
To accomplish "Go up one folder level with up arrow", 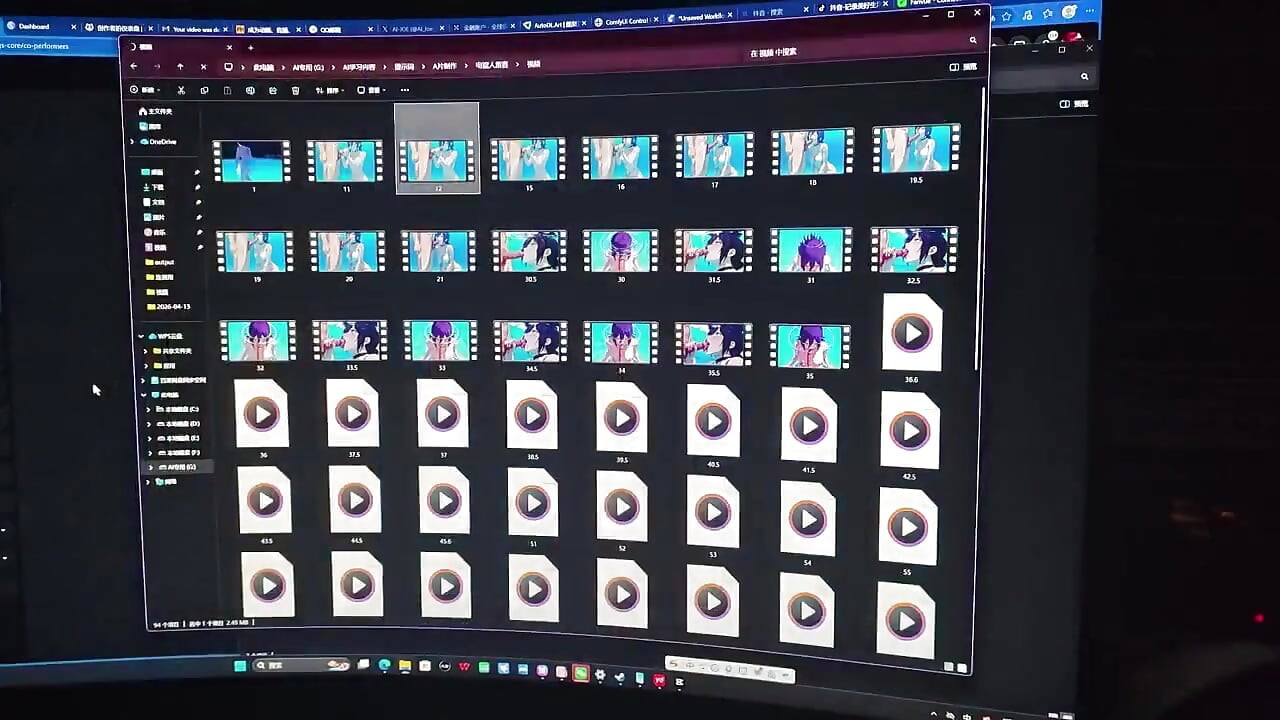I will pos(180,66).
